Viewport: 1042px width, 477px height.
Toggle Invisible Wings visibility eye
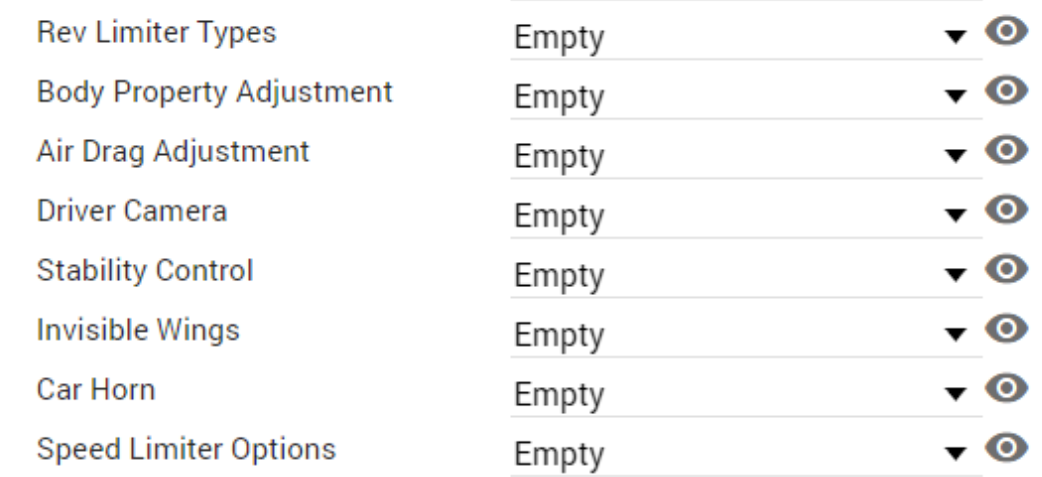[x=1006, y=329]
